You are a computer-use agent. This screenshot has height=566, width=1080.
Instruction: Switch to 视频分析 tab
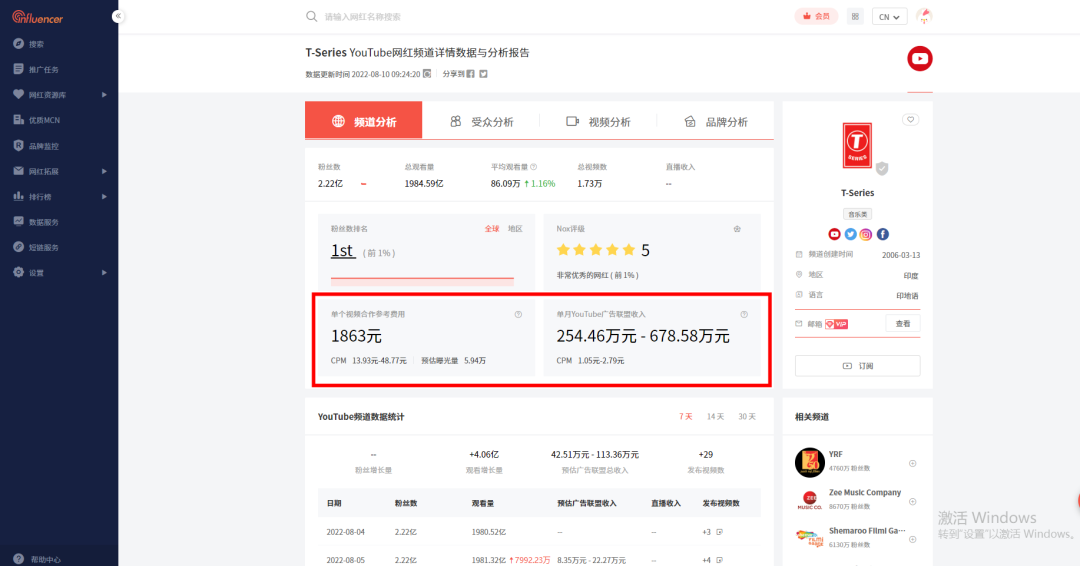(x=599, y=122)
